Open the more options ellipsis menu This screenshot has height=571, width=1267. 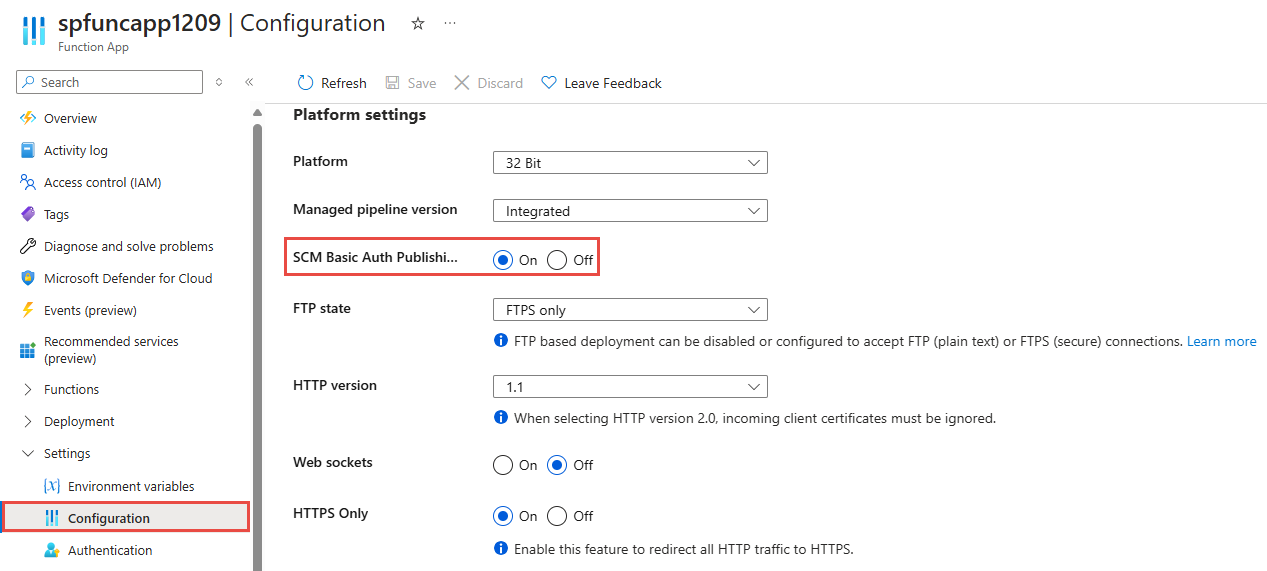pos(450,23)
